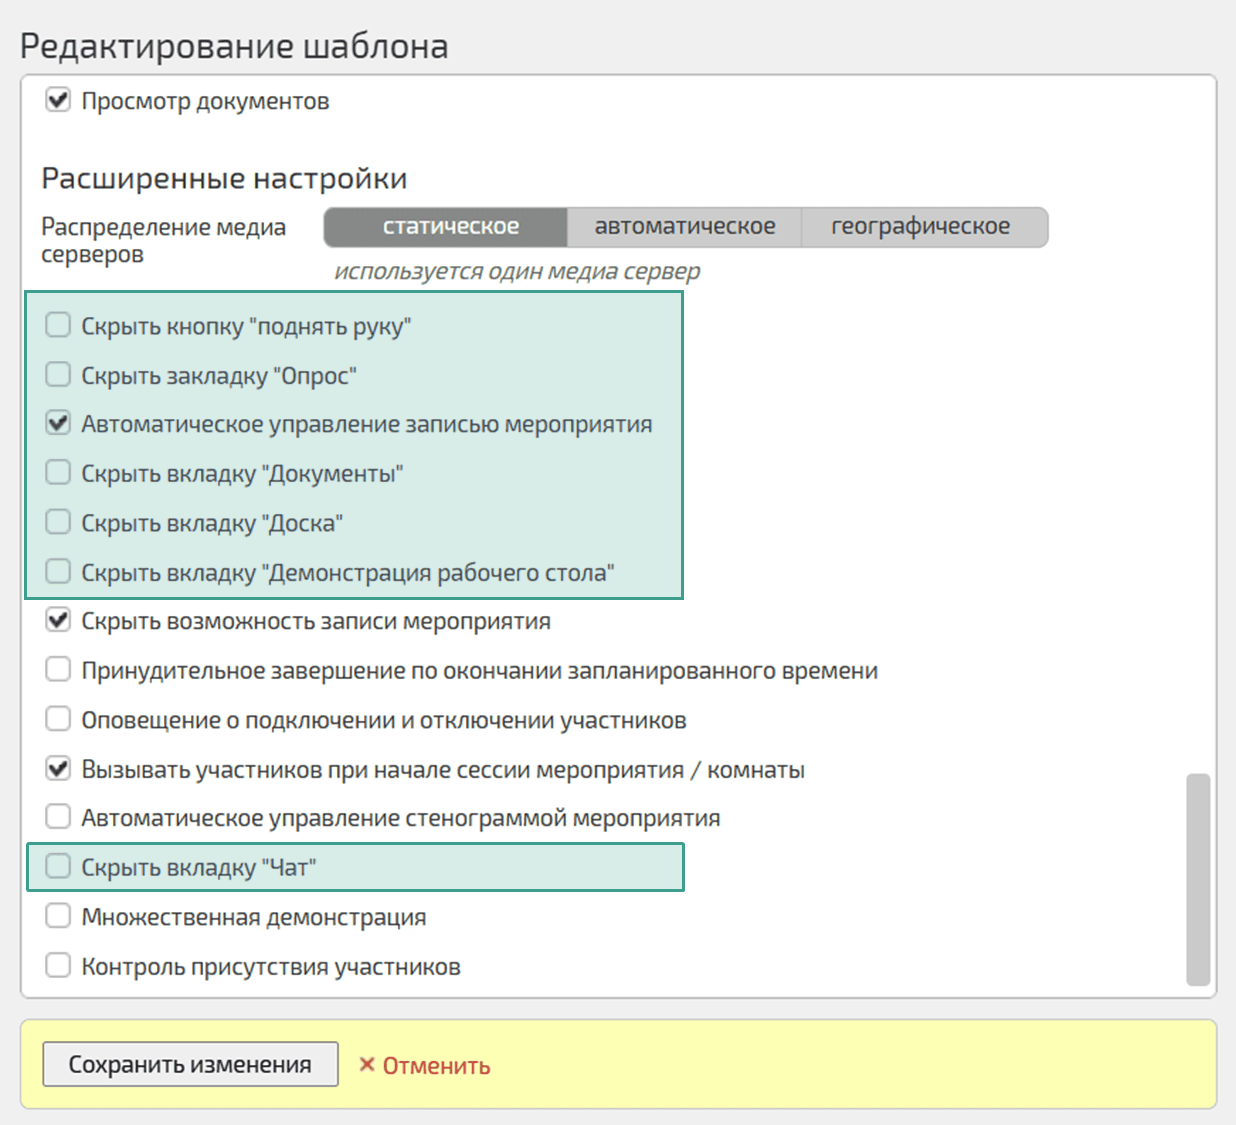The width and height of the screenshot is (1236, 1125).
Task: Turn on "Оповещение о подключении" participants checkbox
Action: (x=58, y=720)
